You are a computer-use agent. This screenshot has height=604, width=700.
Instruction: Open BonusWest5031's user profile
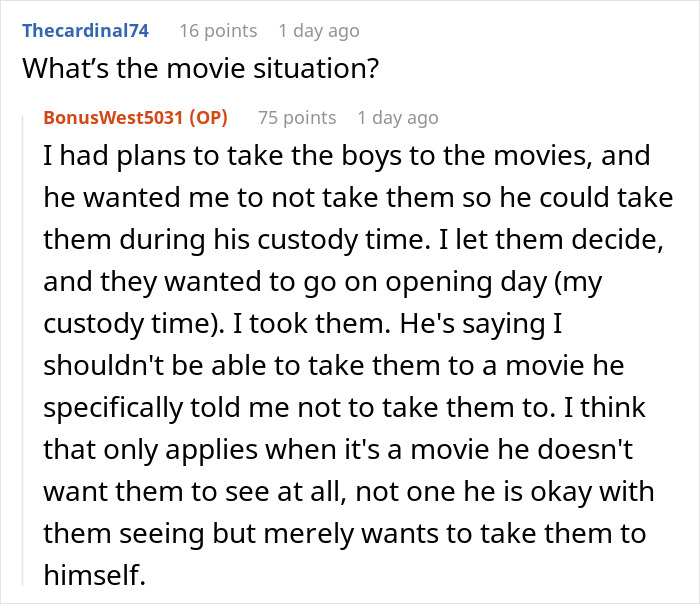pyautogui.click(x=113, y=118)
